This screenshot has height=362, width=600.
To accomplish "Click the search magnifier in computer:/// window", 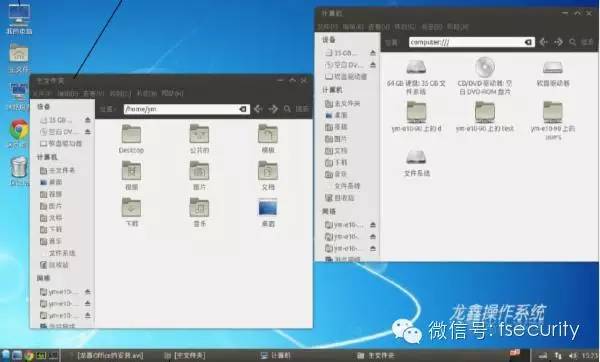I will pos(572,42).
